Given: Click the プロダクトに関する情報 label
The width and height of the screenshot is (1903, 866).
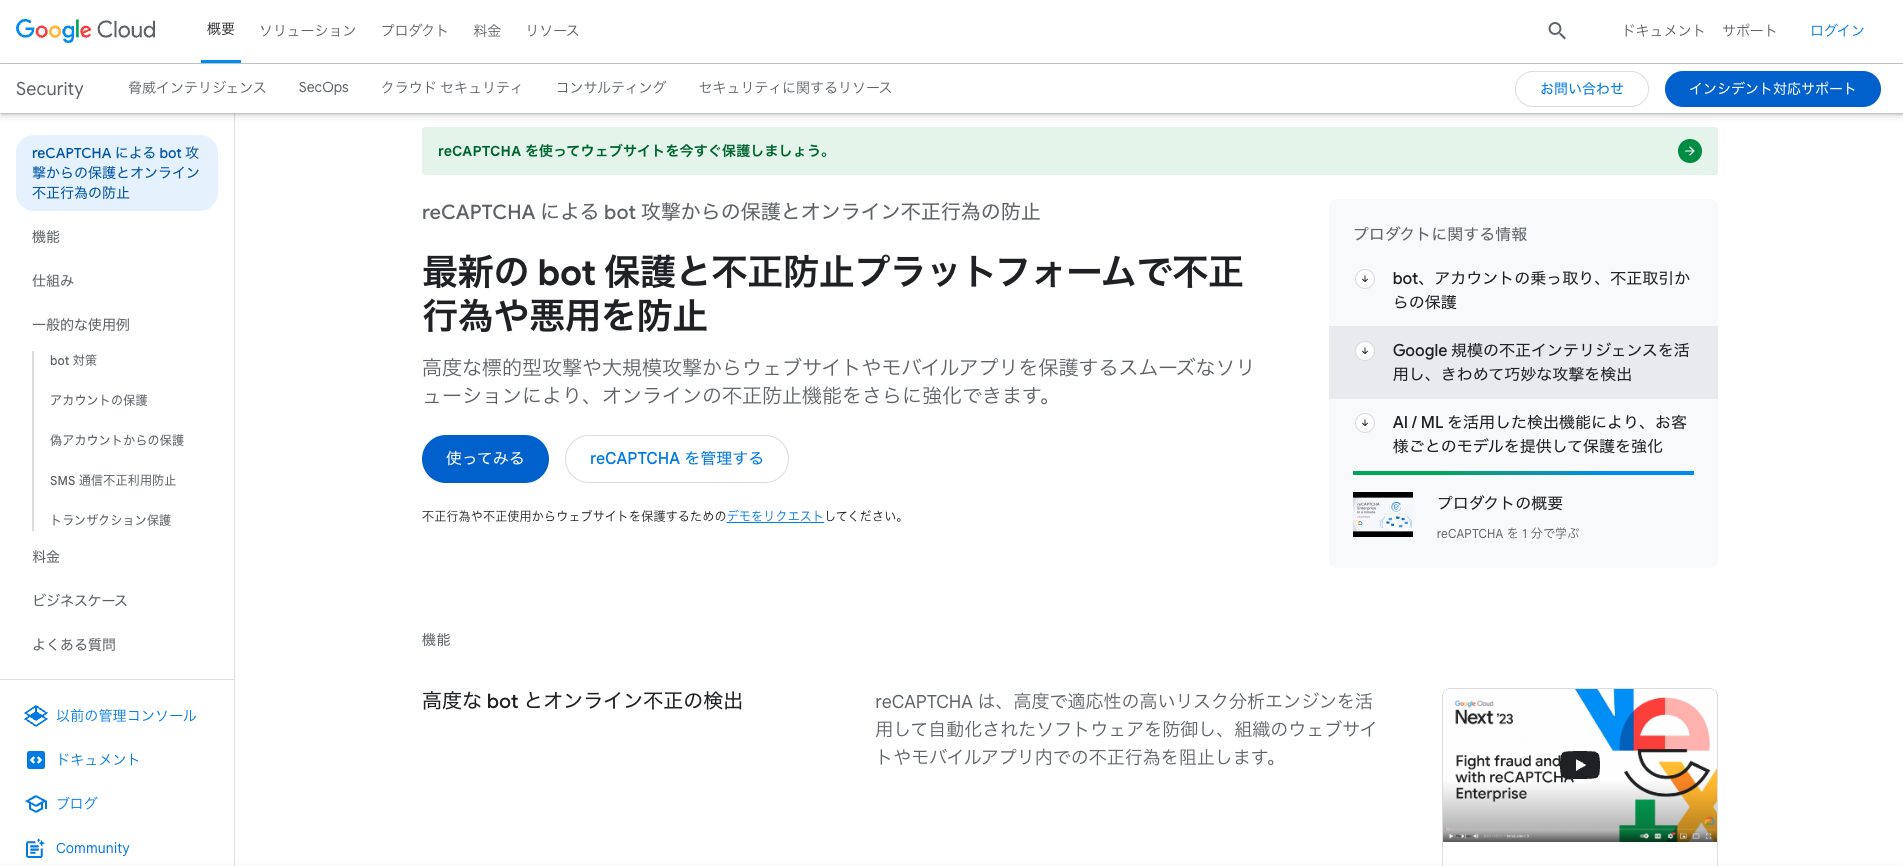Looking at the screenshot, I should point(1440,234).
